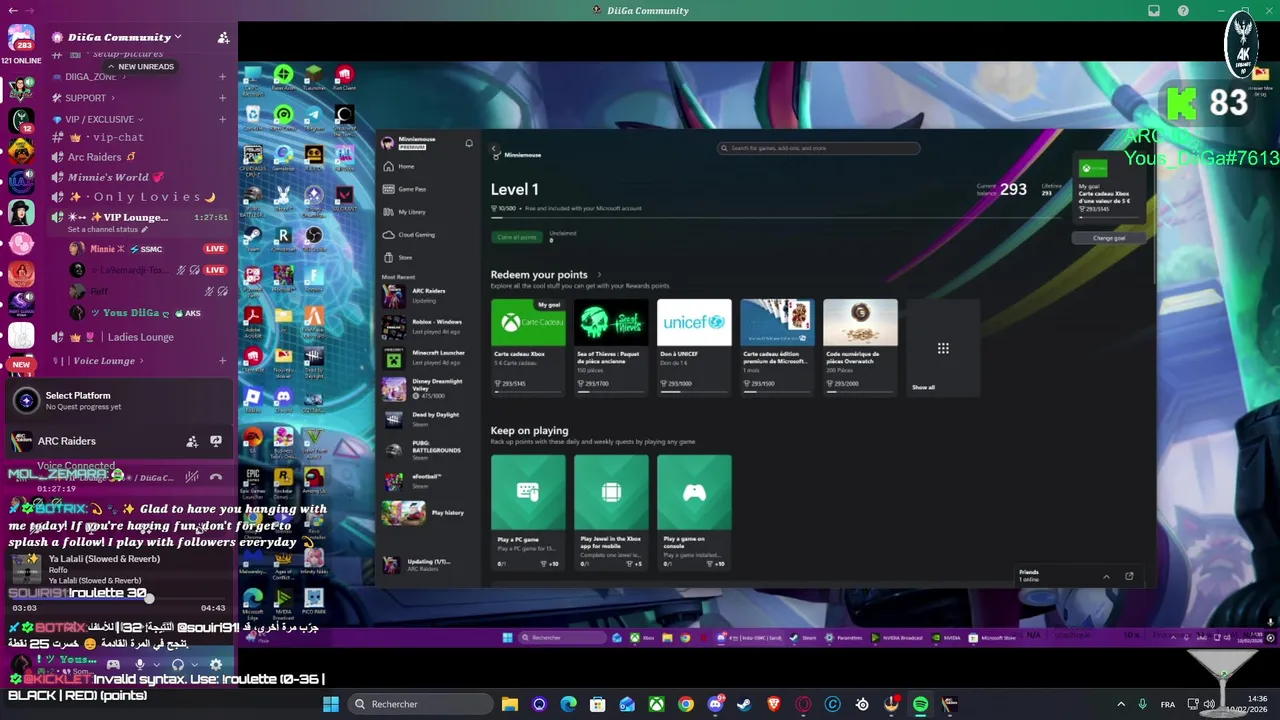Viewport: 1280px width, 720px height.
Task: Toggle noise suppression in voice panel
Action: [x=192, y=477]
